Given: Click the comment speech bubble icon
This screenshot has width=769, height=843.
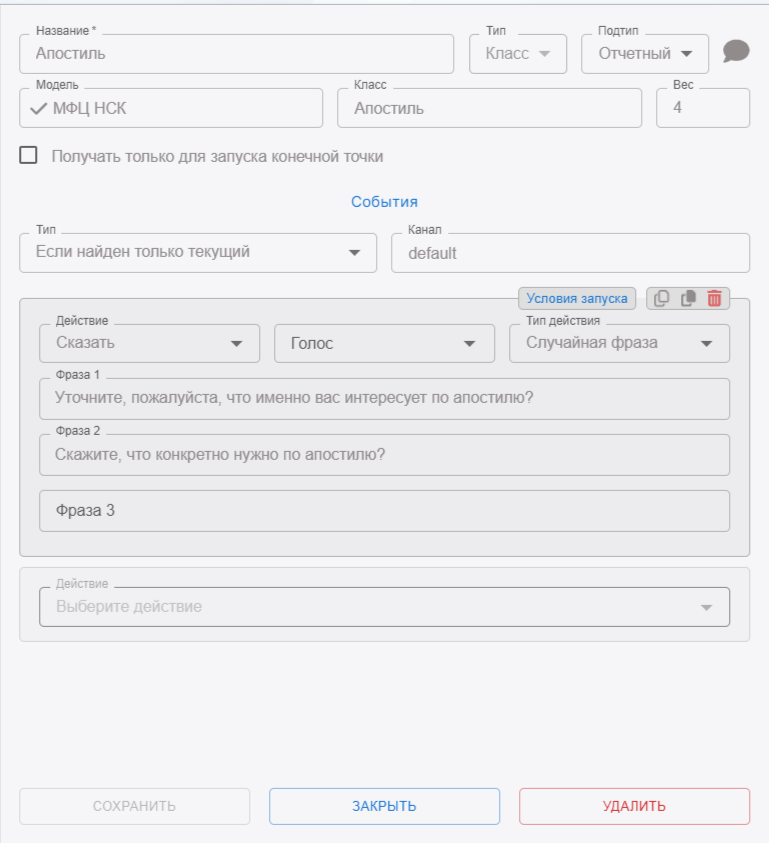Looking at the screenshot, I should click(x=736, y=52).
